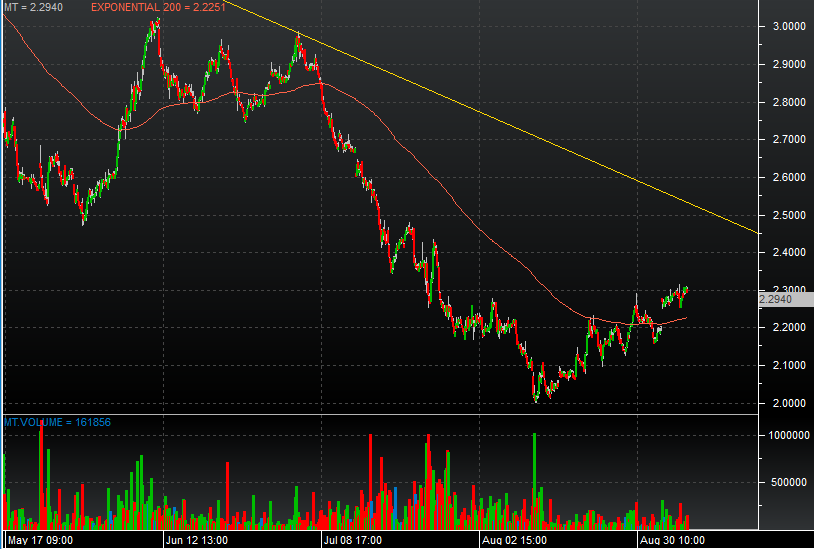
Task: Select the 2.5000 price level label
Action: pos(786,215)
